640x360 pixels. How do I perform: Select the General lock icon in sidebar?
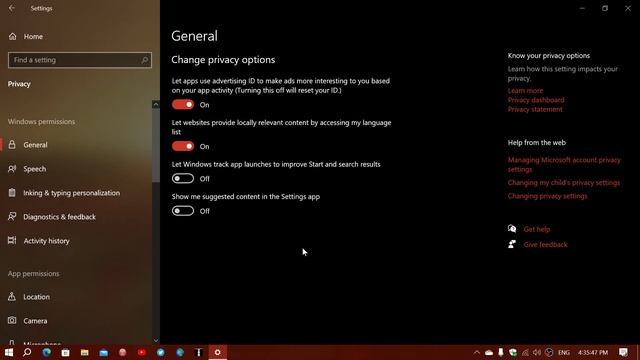(x=12, y=144)
